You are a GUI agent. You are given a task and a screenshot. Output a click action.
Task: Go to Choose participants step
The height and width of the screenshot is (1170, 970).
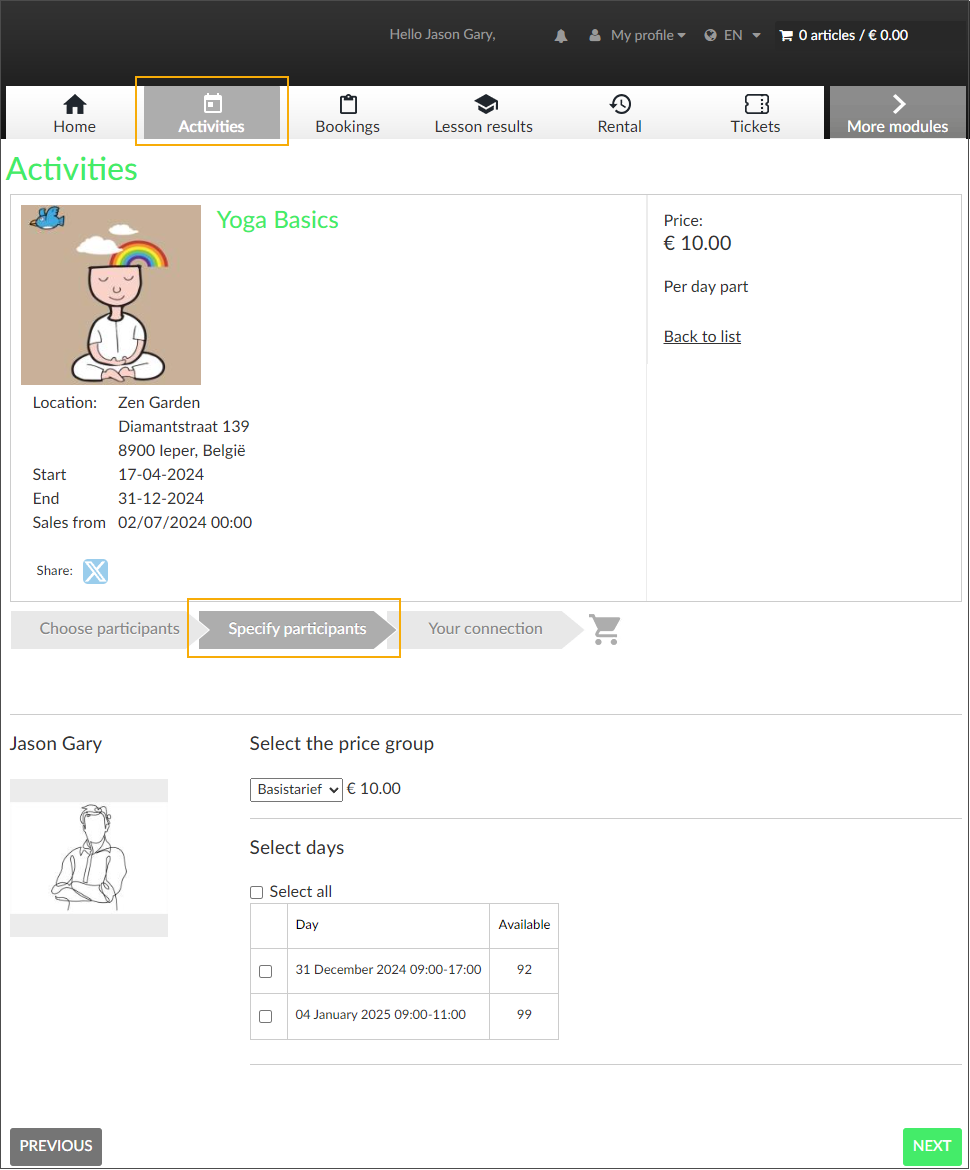109,629
